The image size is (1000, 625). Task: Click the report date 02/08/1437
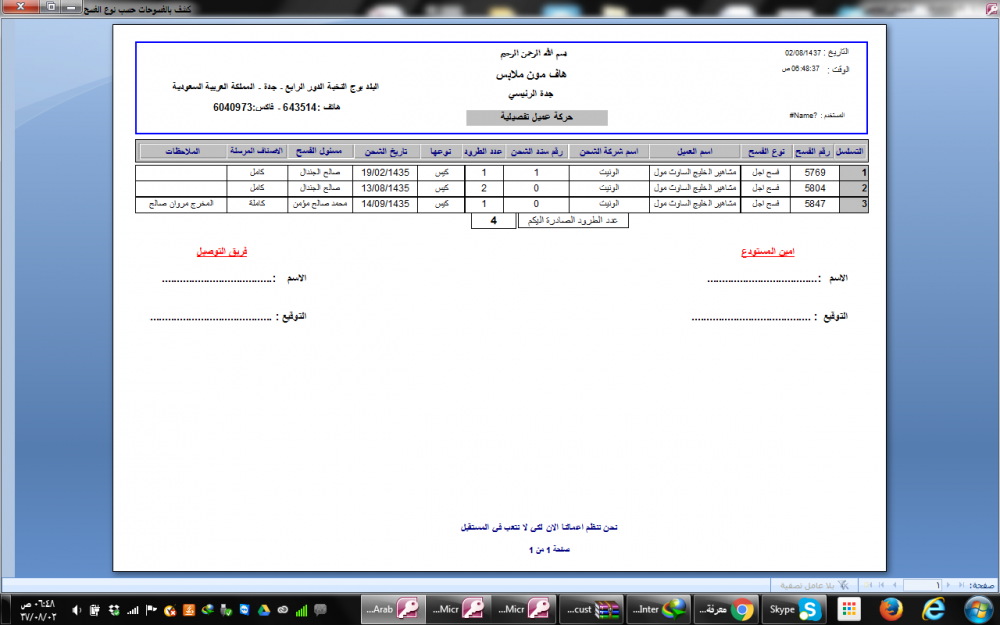(x=803, y=53)
